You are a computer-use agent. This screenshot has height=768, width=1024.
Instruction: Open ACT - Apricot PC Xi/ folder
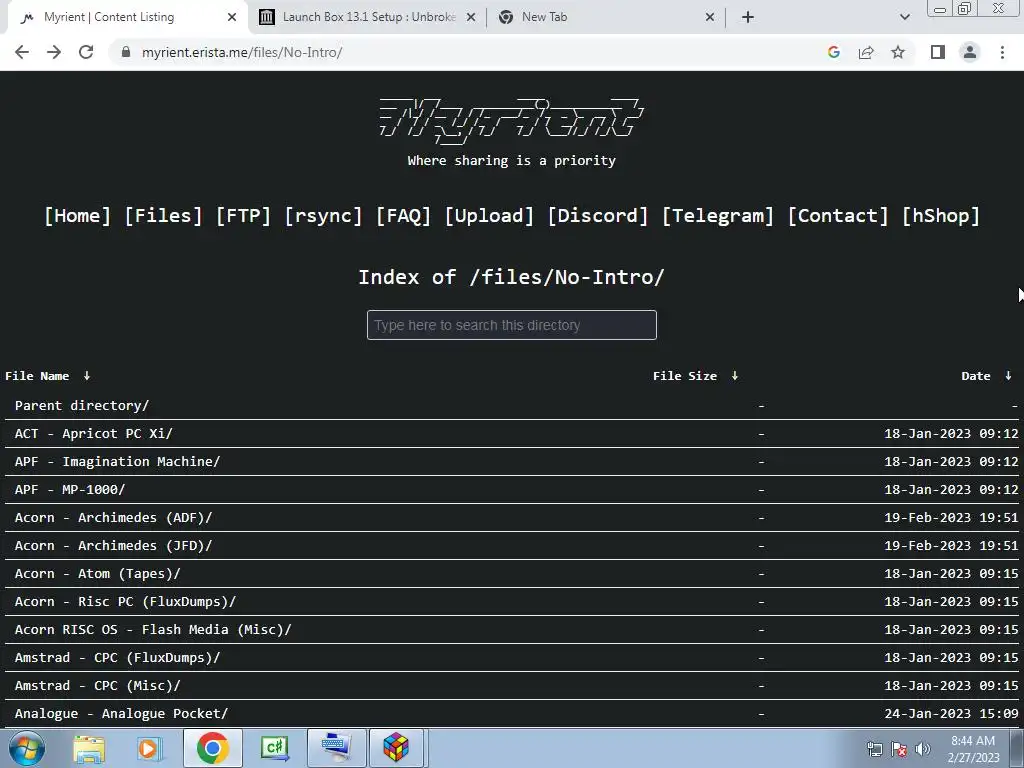click(93, 434)
